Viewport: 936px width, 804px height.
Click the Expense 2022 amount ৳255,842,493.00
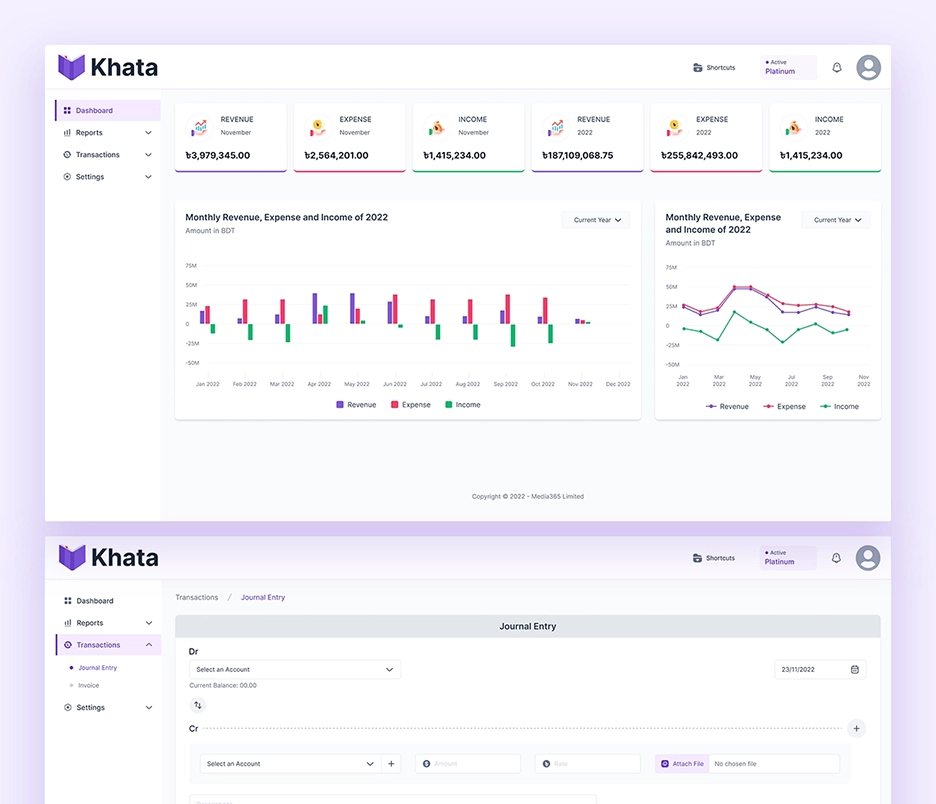pos(700,155)
